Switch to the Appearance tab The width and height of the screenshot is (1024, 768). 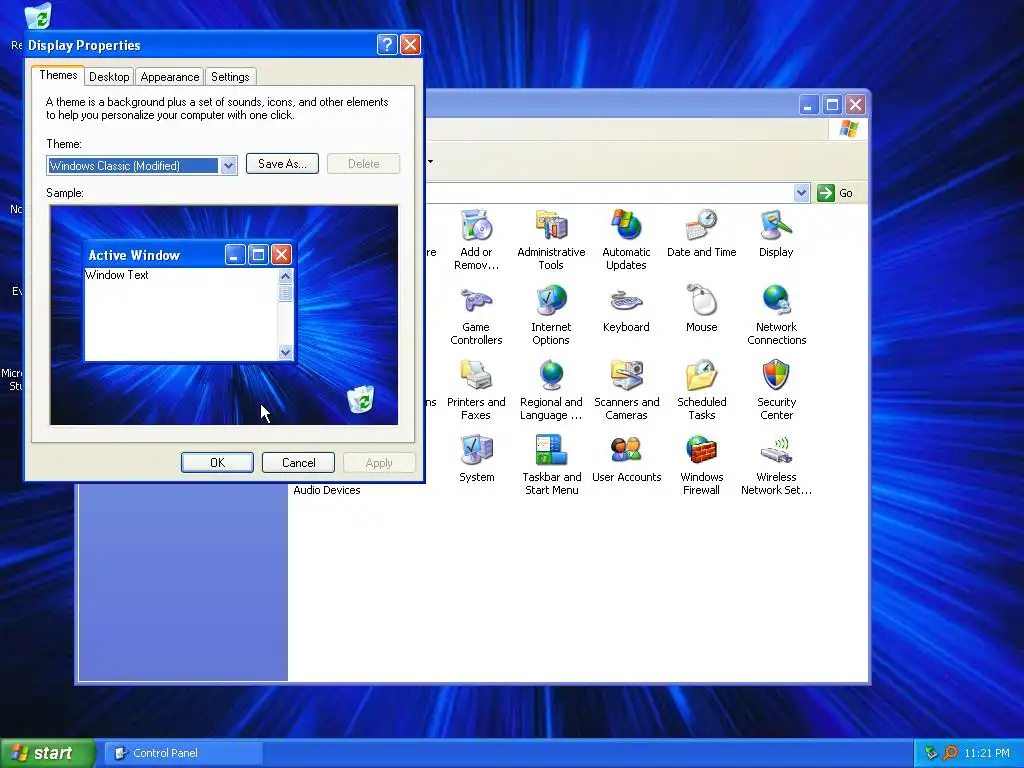[x=170, y=77]
